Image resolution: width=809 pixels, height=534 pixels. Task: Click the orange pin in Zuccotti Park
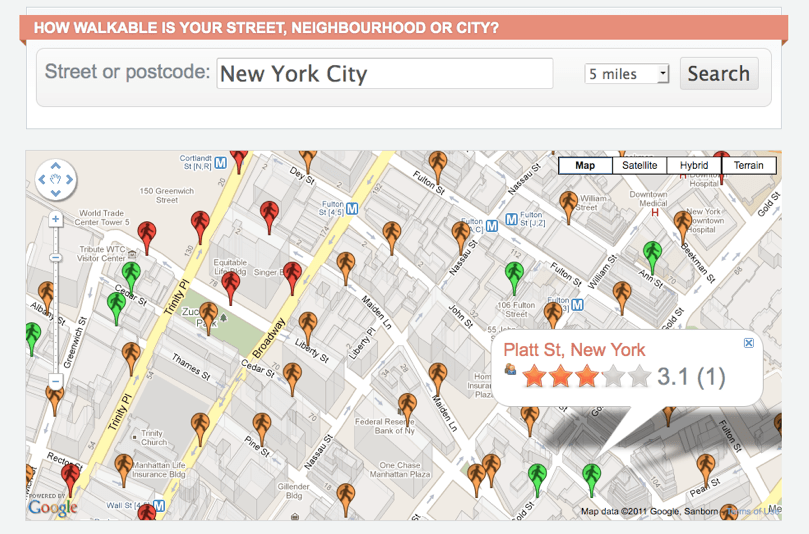click(208, 317)
